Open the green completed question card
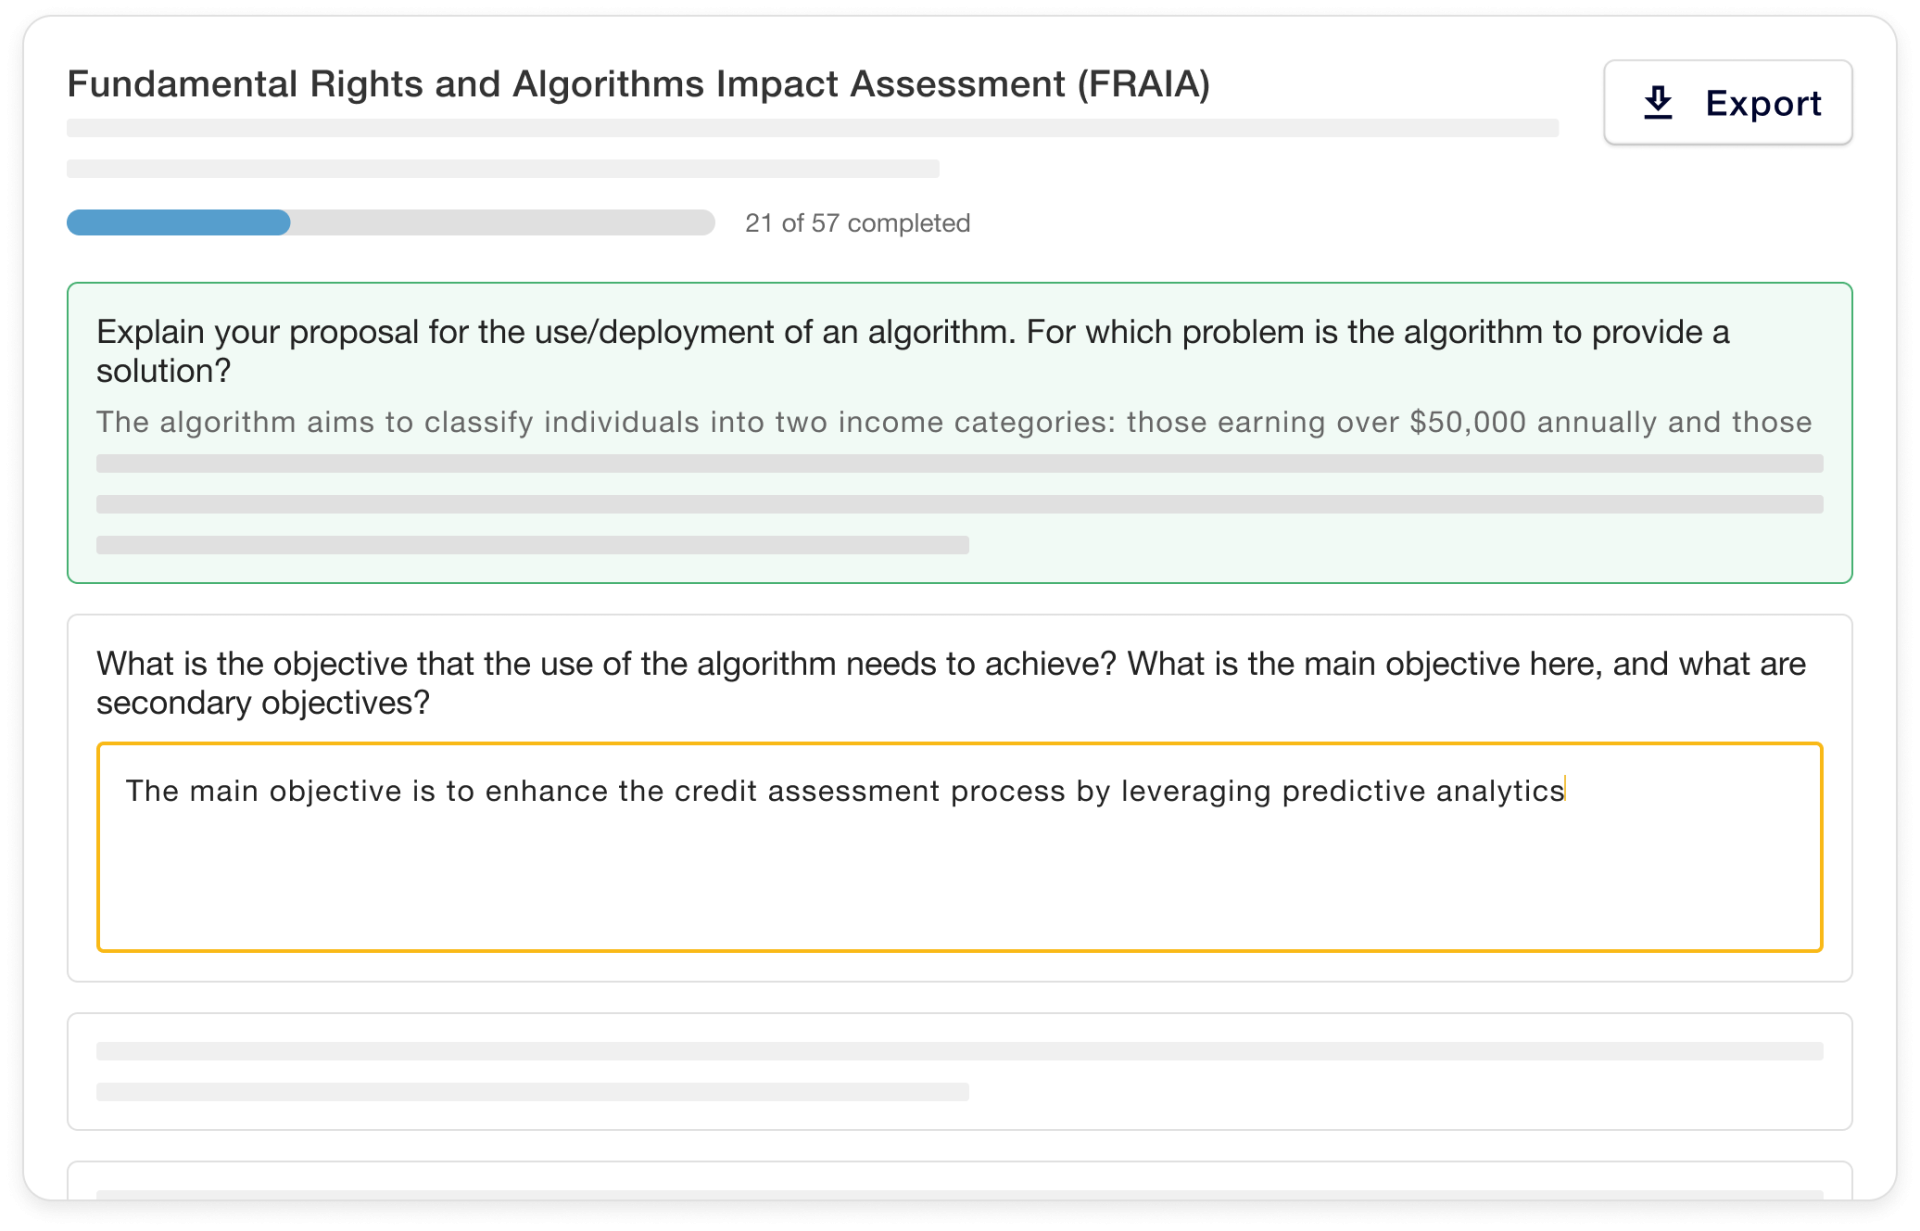The width and height of the screenshot is (1920, 1231). 959,432
